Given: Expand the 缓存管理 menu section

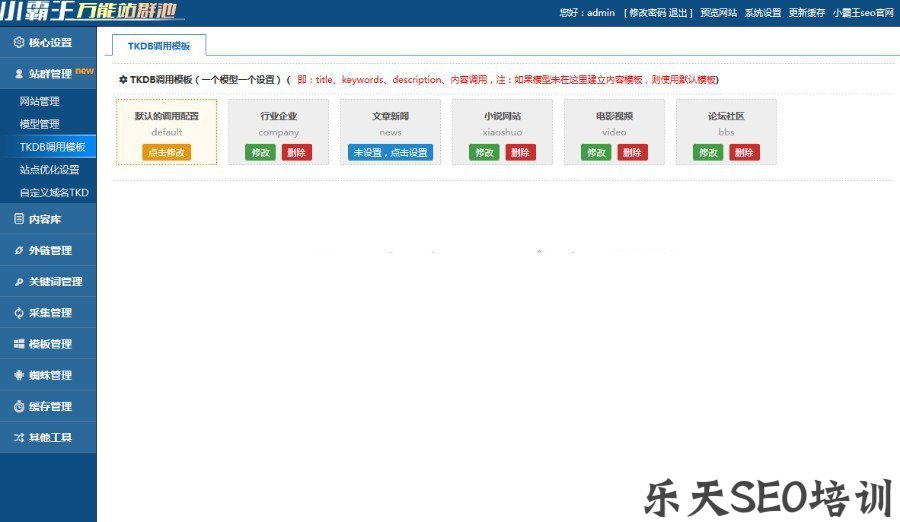Looking at the screenshot, I should tap(48, 406).
